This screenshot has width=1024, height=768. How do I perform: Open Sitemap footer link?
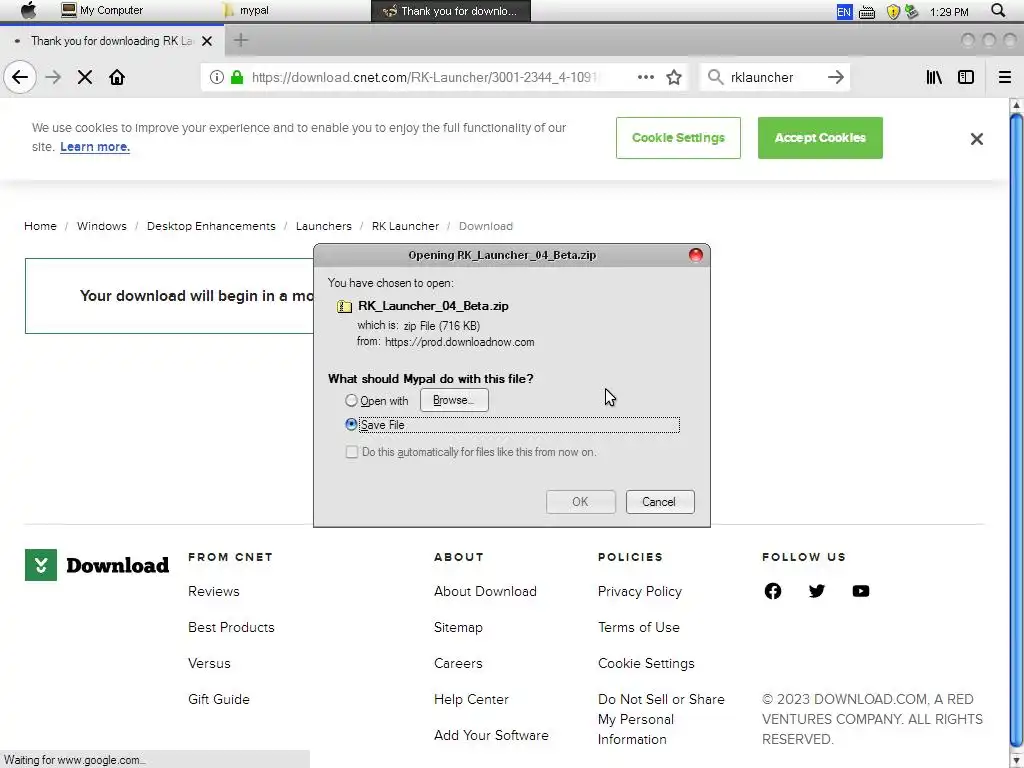[458, 627]
